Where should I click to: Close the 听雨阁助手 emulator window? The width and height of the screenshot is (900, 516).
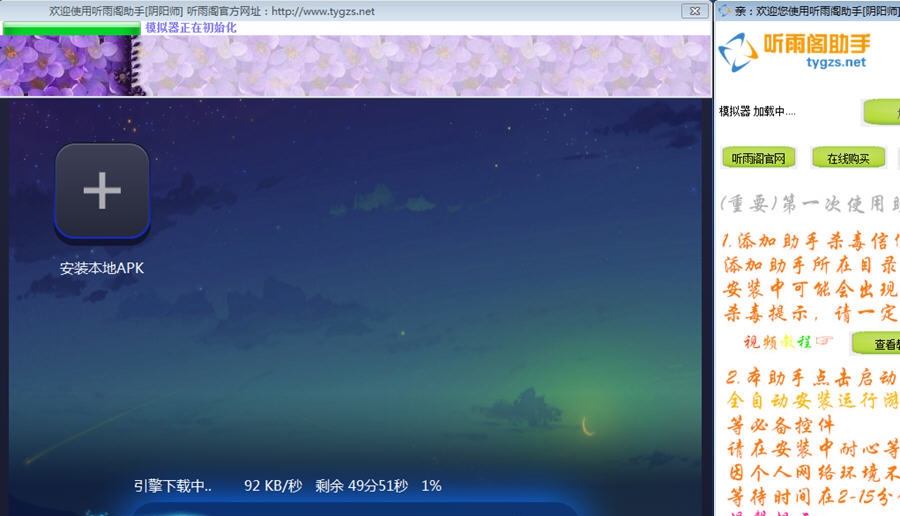click(695, 11)
